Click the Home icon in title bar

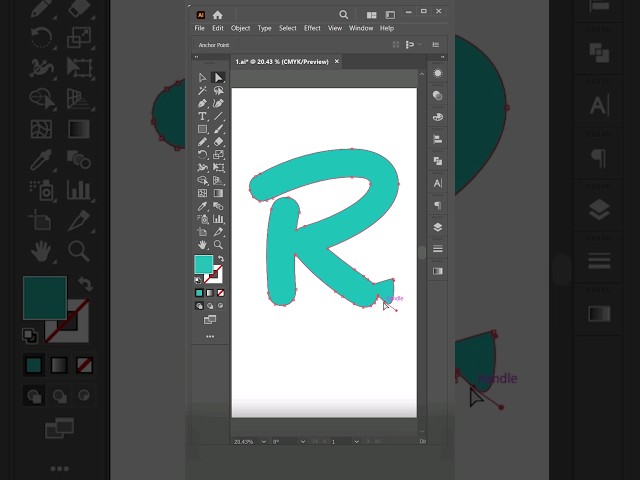click(218, 15)
